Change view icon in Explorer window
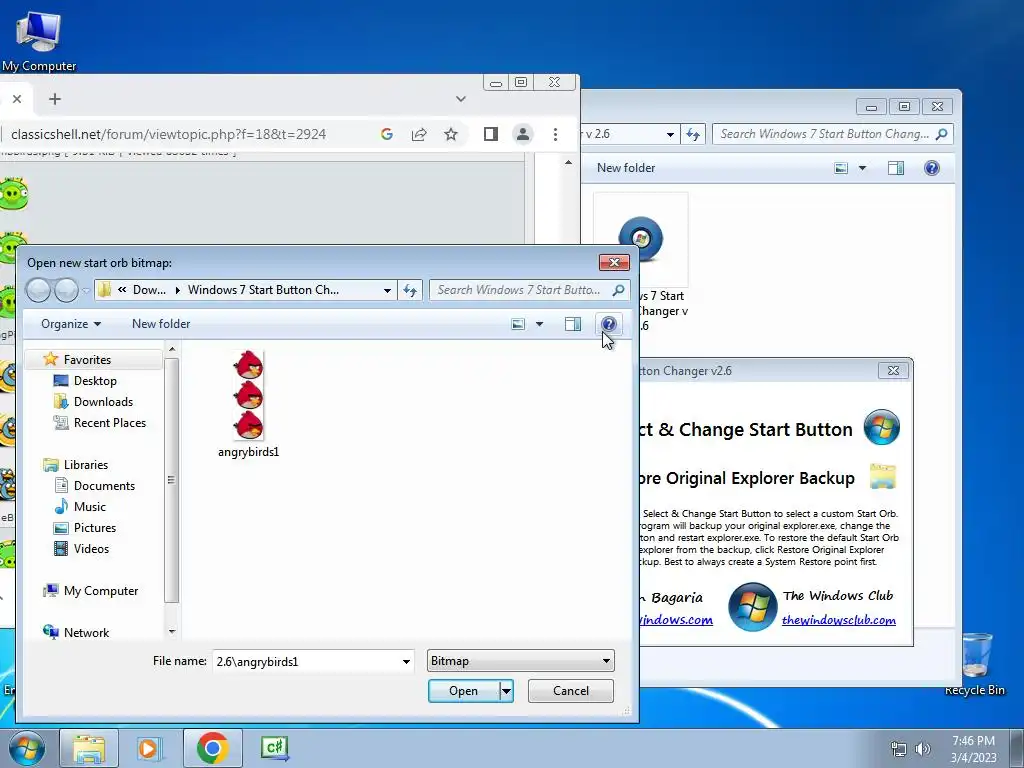 point(841,168)
